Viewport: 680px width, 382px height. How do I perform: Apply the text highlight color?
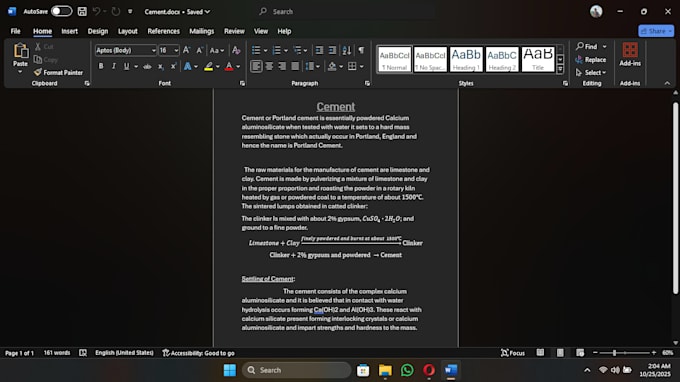click(209, 66)
